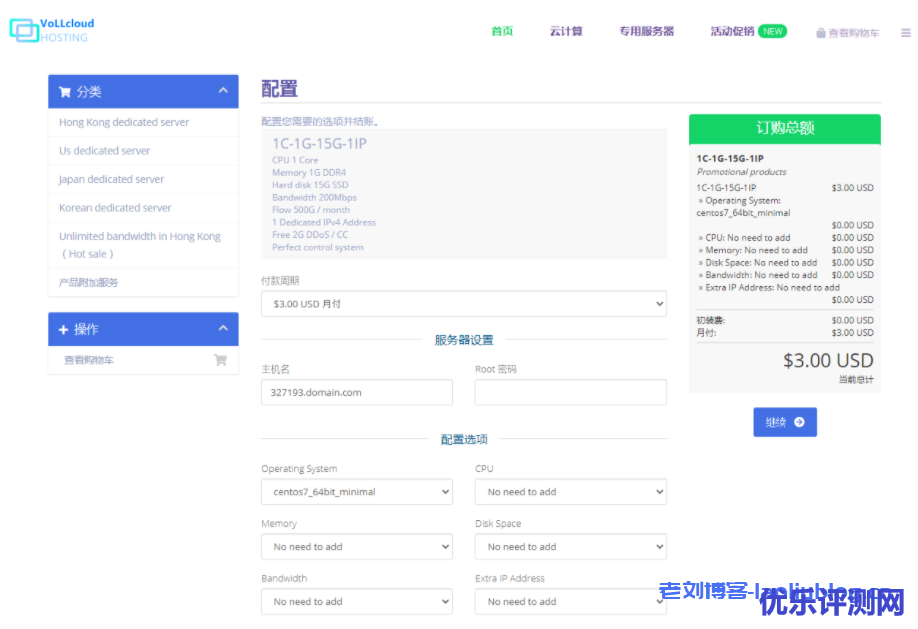918x629 pixels.
Task: Click the plus icon in 操作 header
Action: 64,330
